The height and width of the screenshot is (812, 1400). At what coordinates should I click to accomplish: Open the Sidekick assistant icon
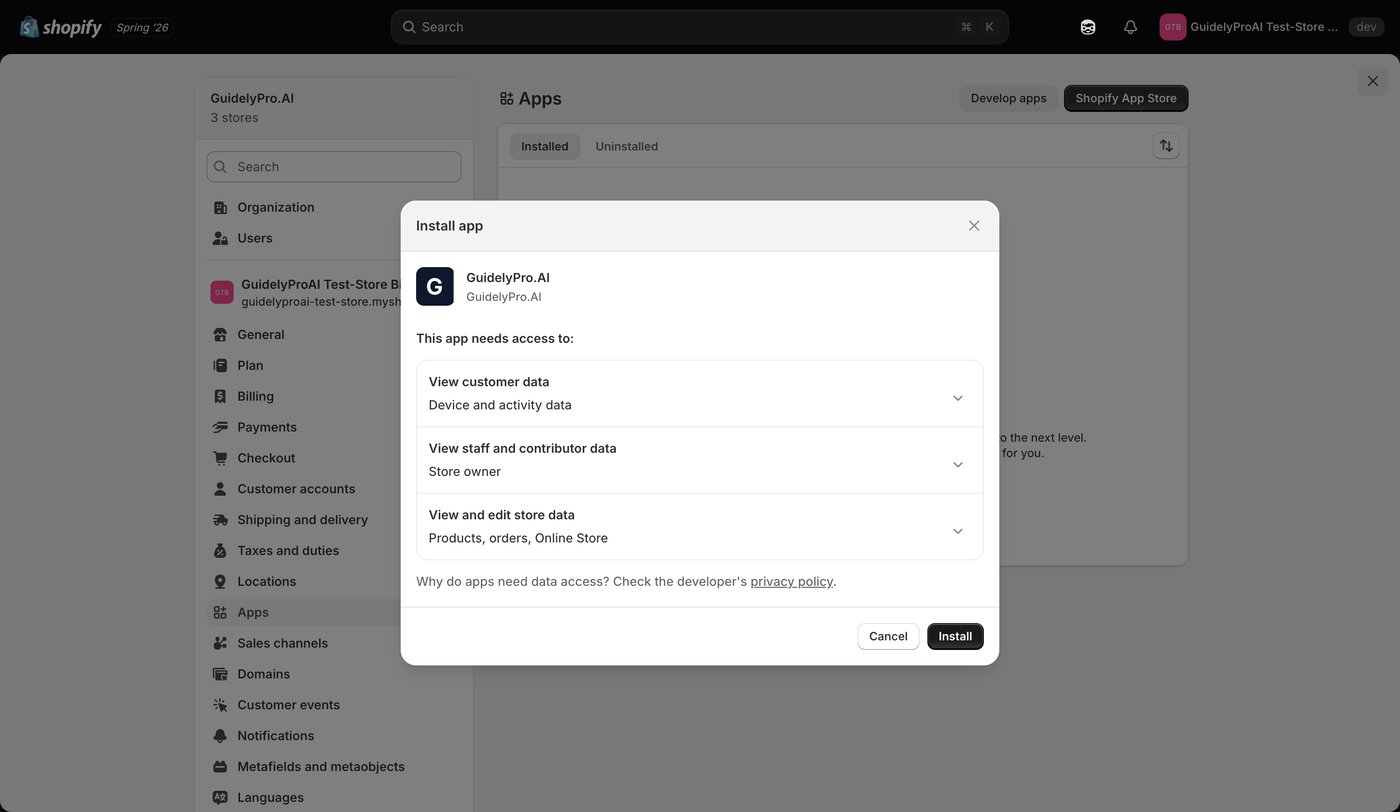(x=1088, y=27)
